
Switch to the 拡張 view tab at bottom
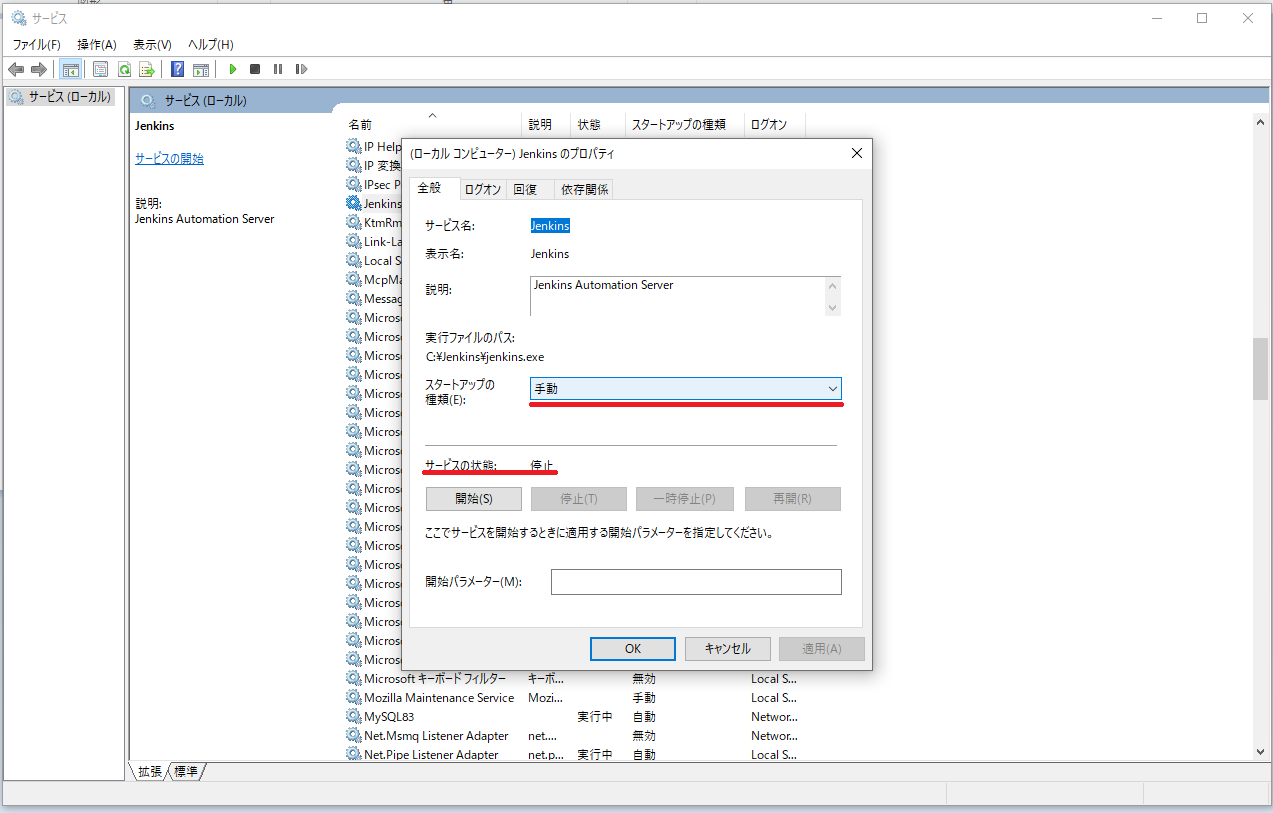coord(150,772)
